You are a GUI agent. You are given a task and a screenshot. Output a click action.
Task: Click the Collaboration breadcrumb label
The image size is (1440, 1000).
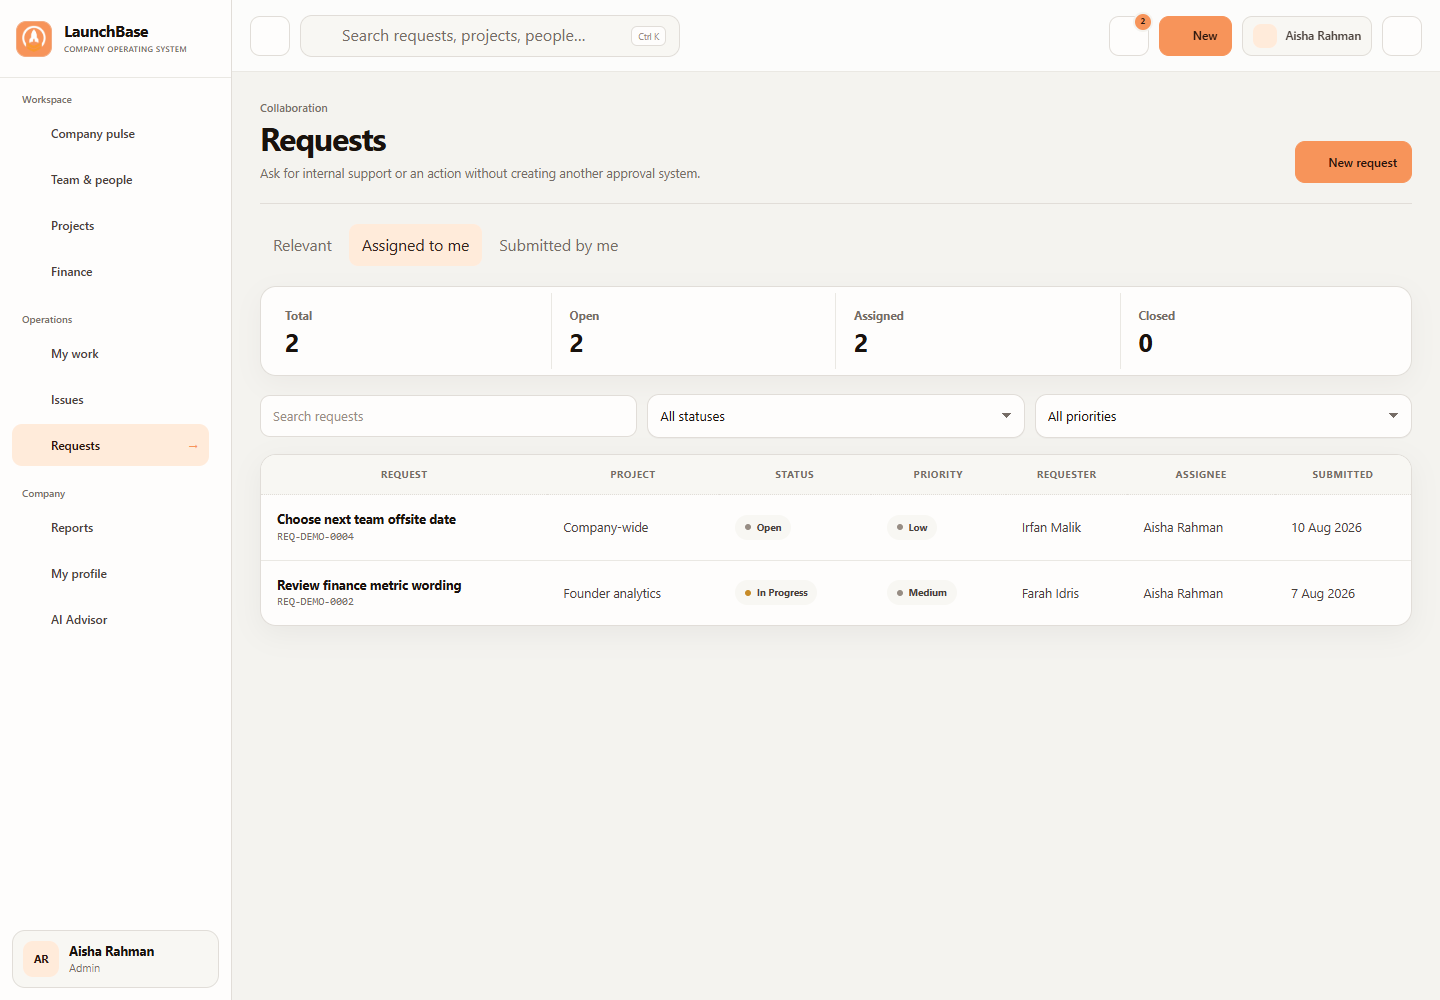point(293,108)
